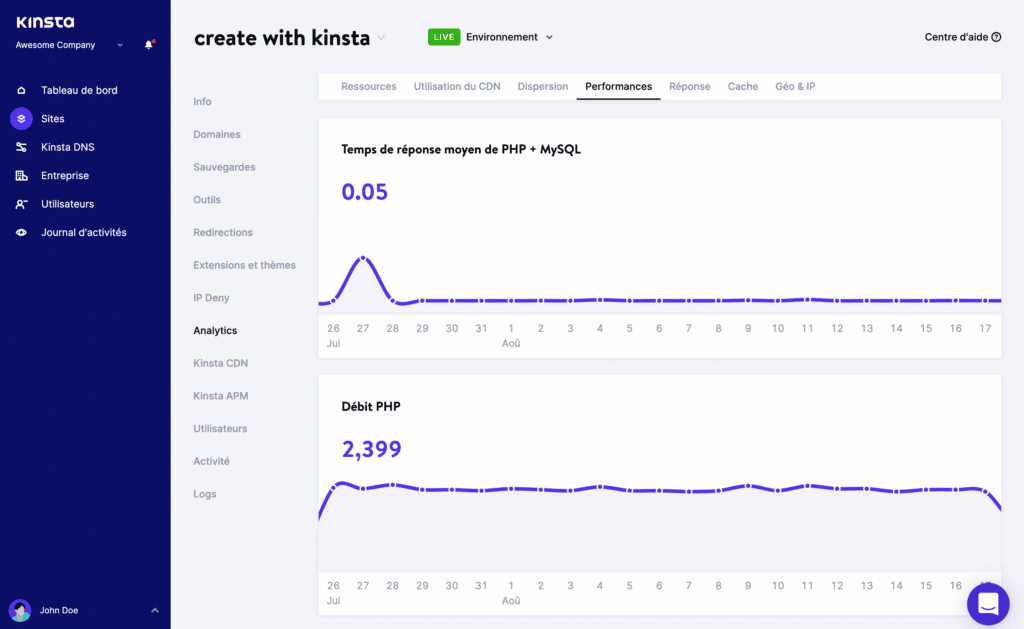Open Sauvegardes in site menu
Viewport: 1024px width, 629px height.
click(x=224, y=167)
